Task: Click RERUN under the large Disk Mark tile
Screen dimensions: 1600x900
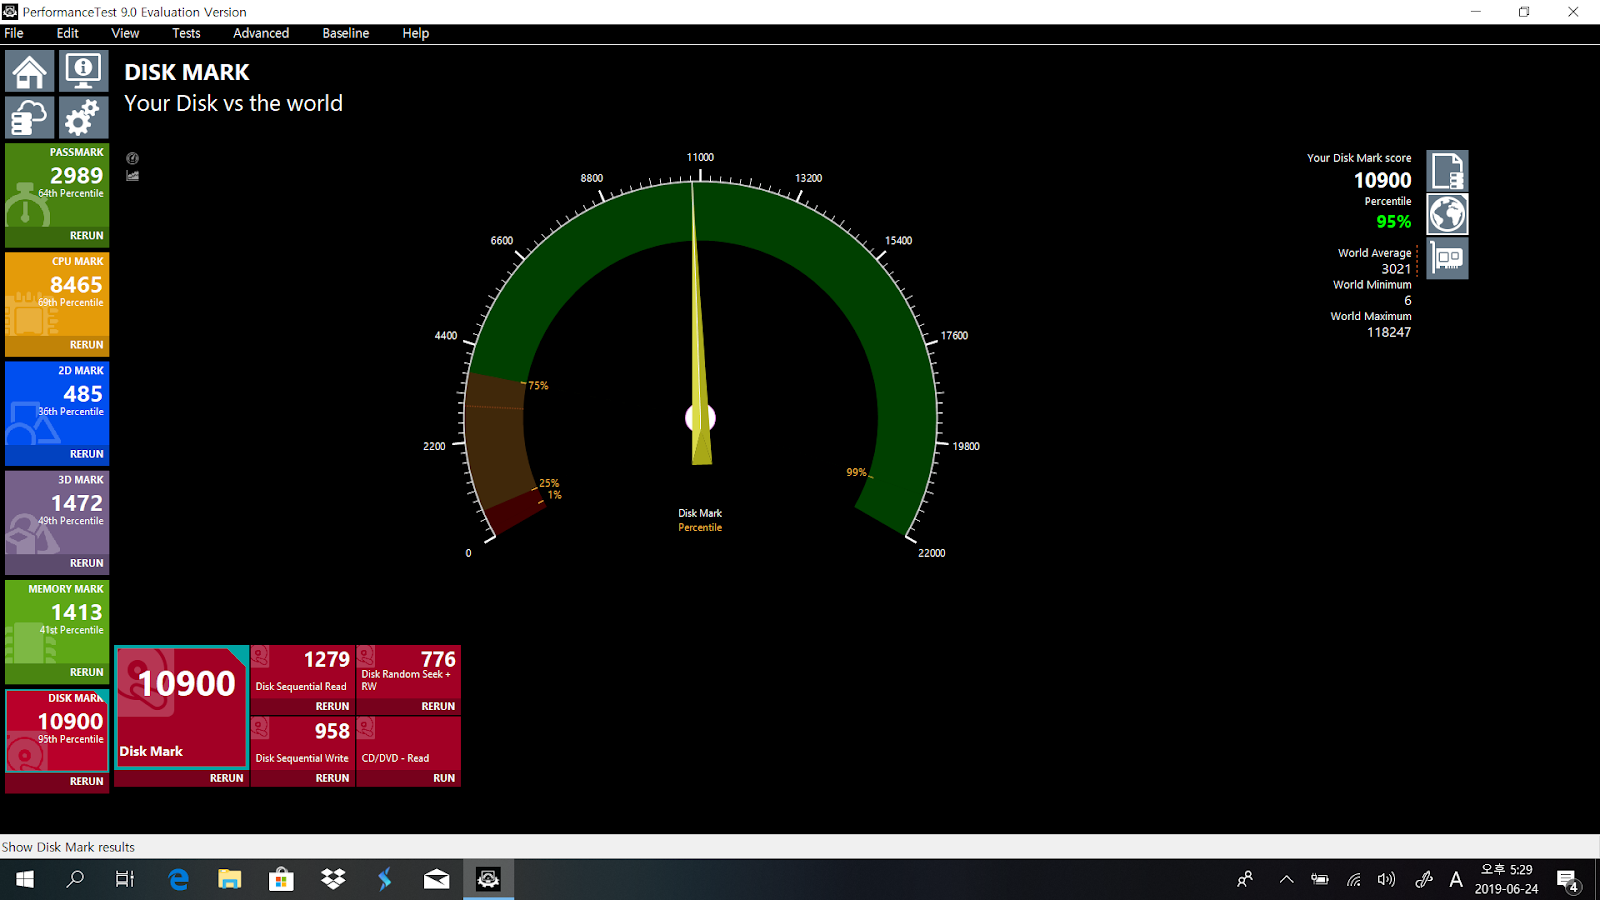Action: point(226,778)
